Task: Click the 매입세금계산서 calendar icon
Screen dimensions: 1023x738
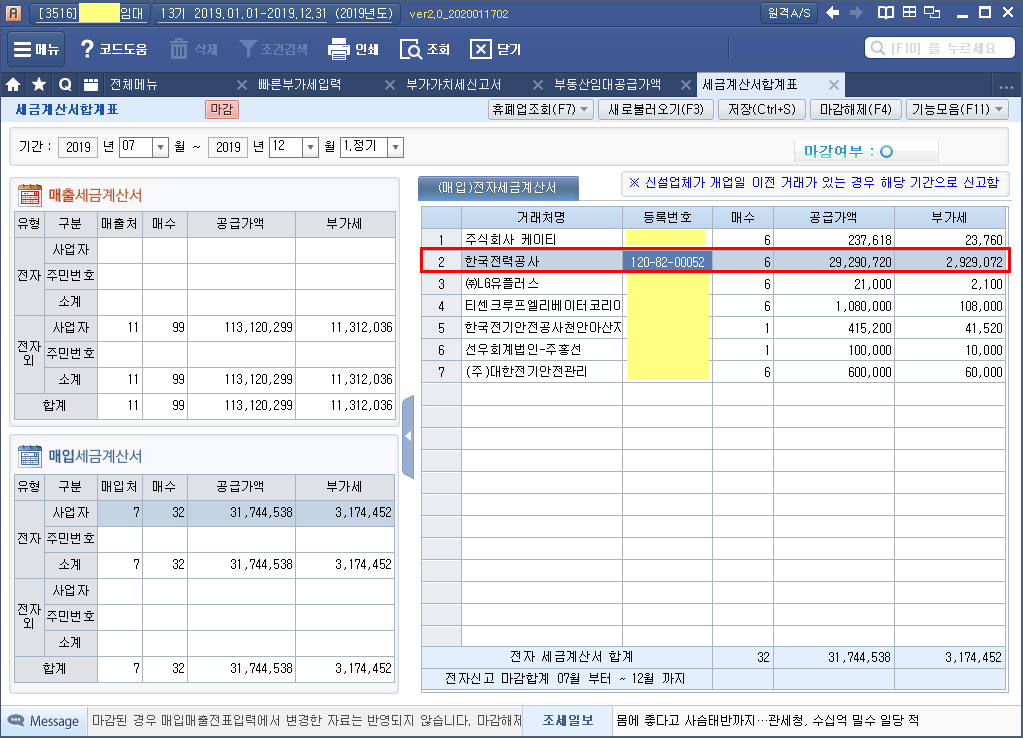Action: 29,456
